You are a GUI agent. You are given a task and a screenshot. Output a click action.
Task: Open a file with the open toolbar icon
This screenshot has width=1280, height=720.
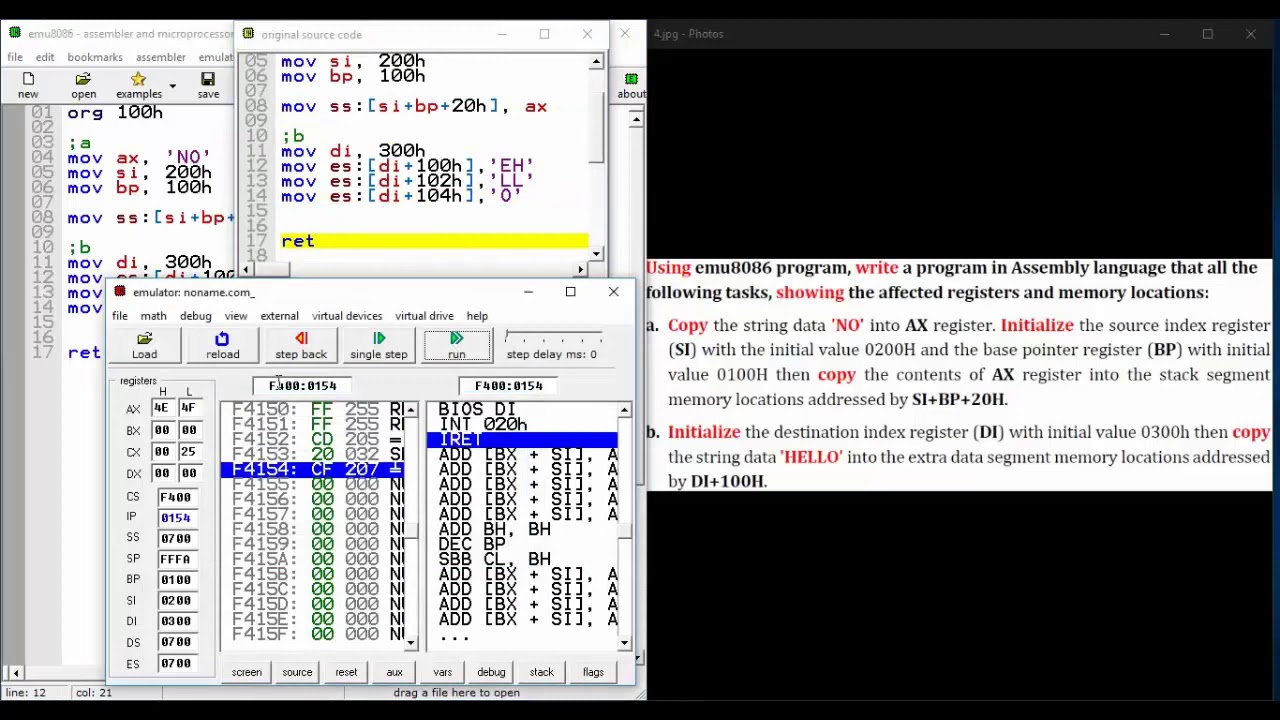coord(83,85)
